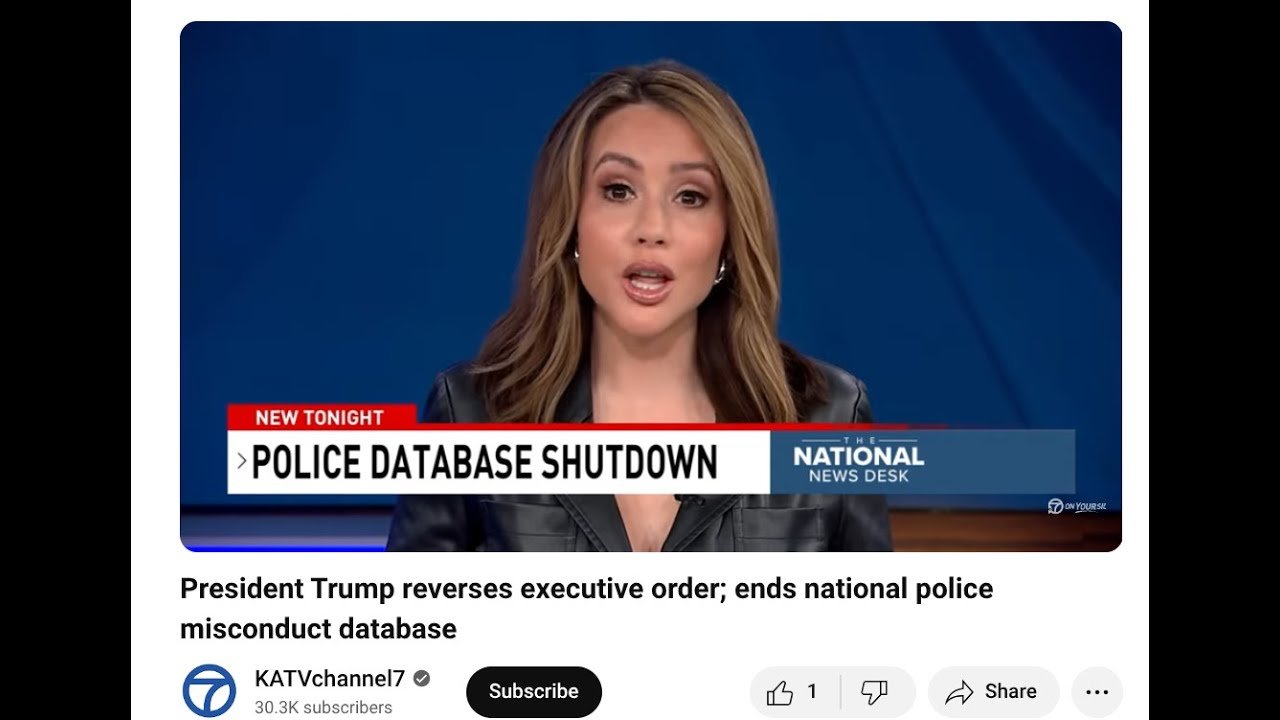Click the small chevron before POLICE DATABASE SHUTDOWN
The height and width of the screenshot is (720, 1280).
point(241,461)
